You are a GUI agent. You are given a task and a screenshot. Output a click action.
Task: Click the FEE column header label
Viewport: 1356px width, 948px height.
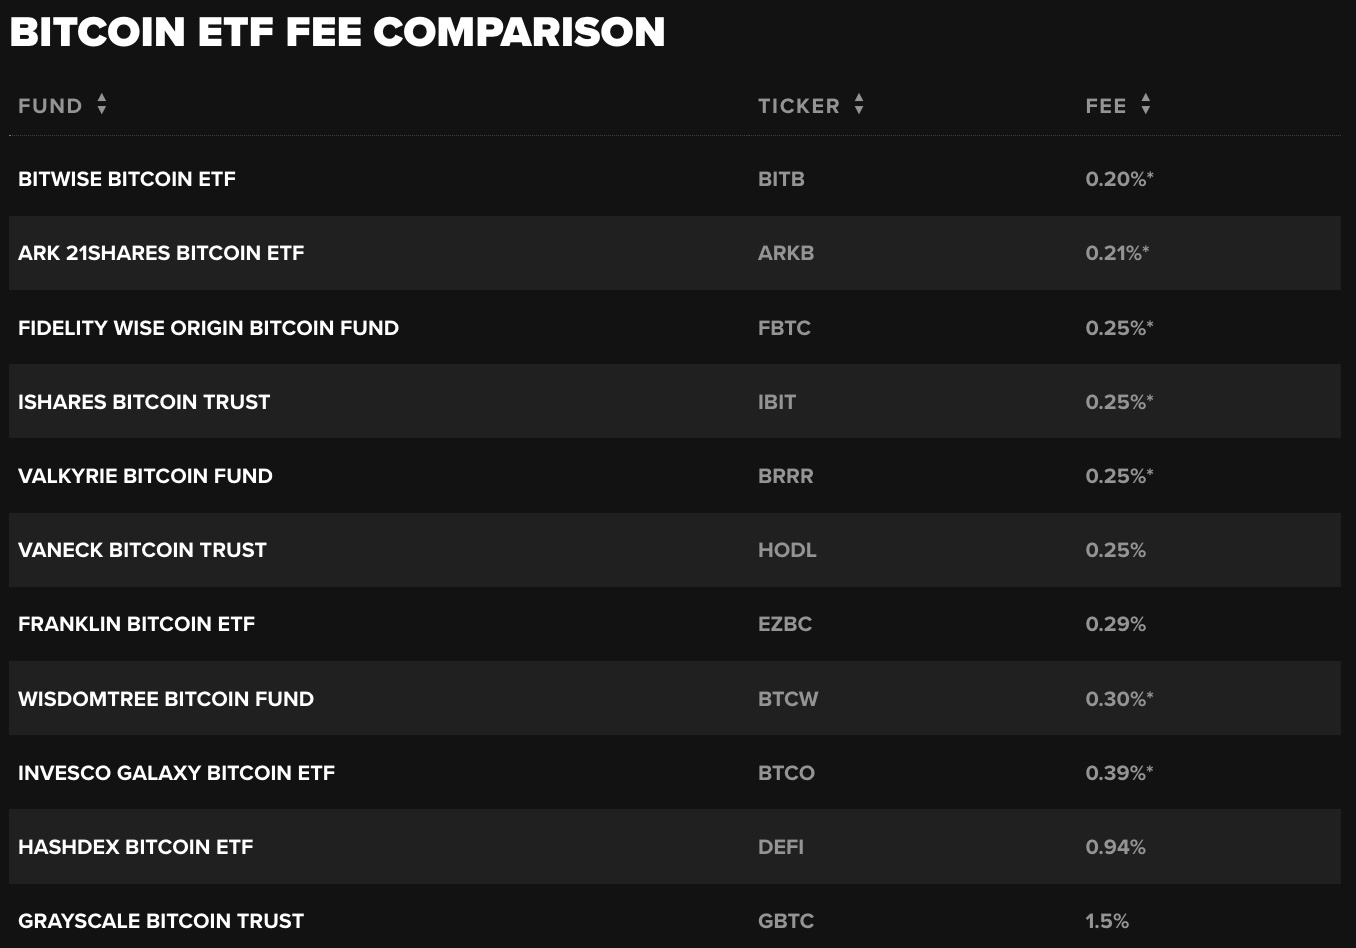click(x=1106, y=106)
